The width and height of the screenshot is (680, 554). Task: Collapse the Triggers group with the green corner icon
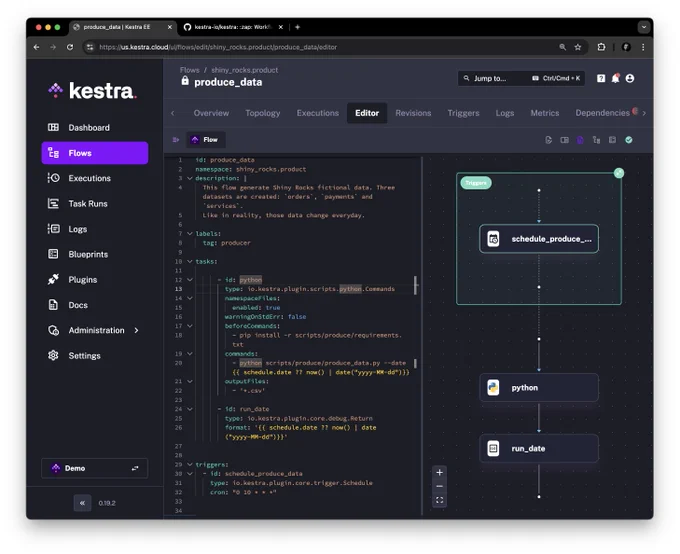[x=619, y=173]
